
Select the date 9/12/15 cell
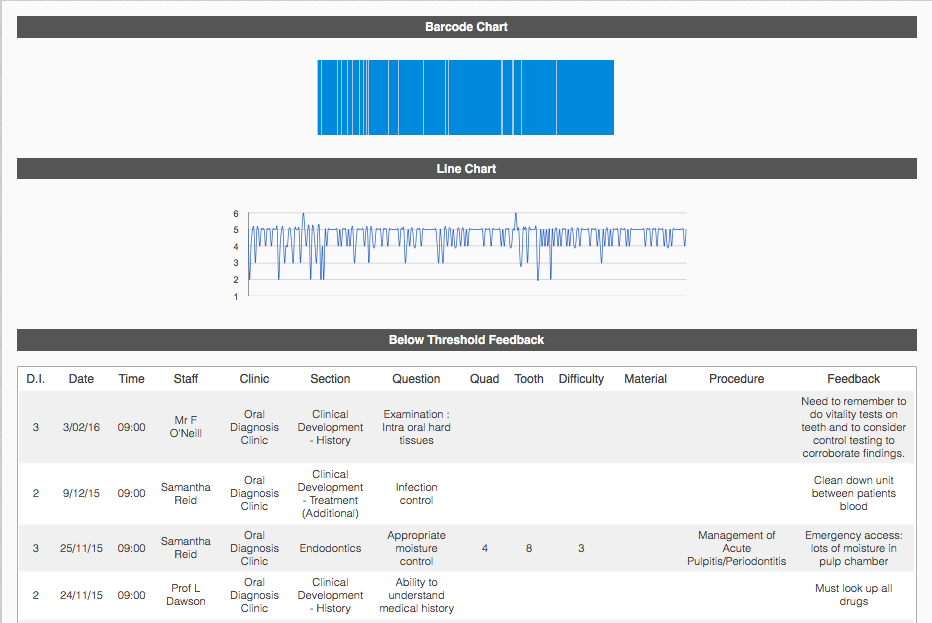81,493
